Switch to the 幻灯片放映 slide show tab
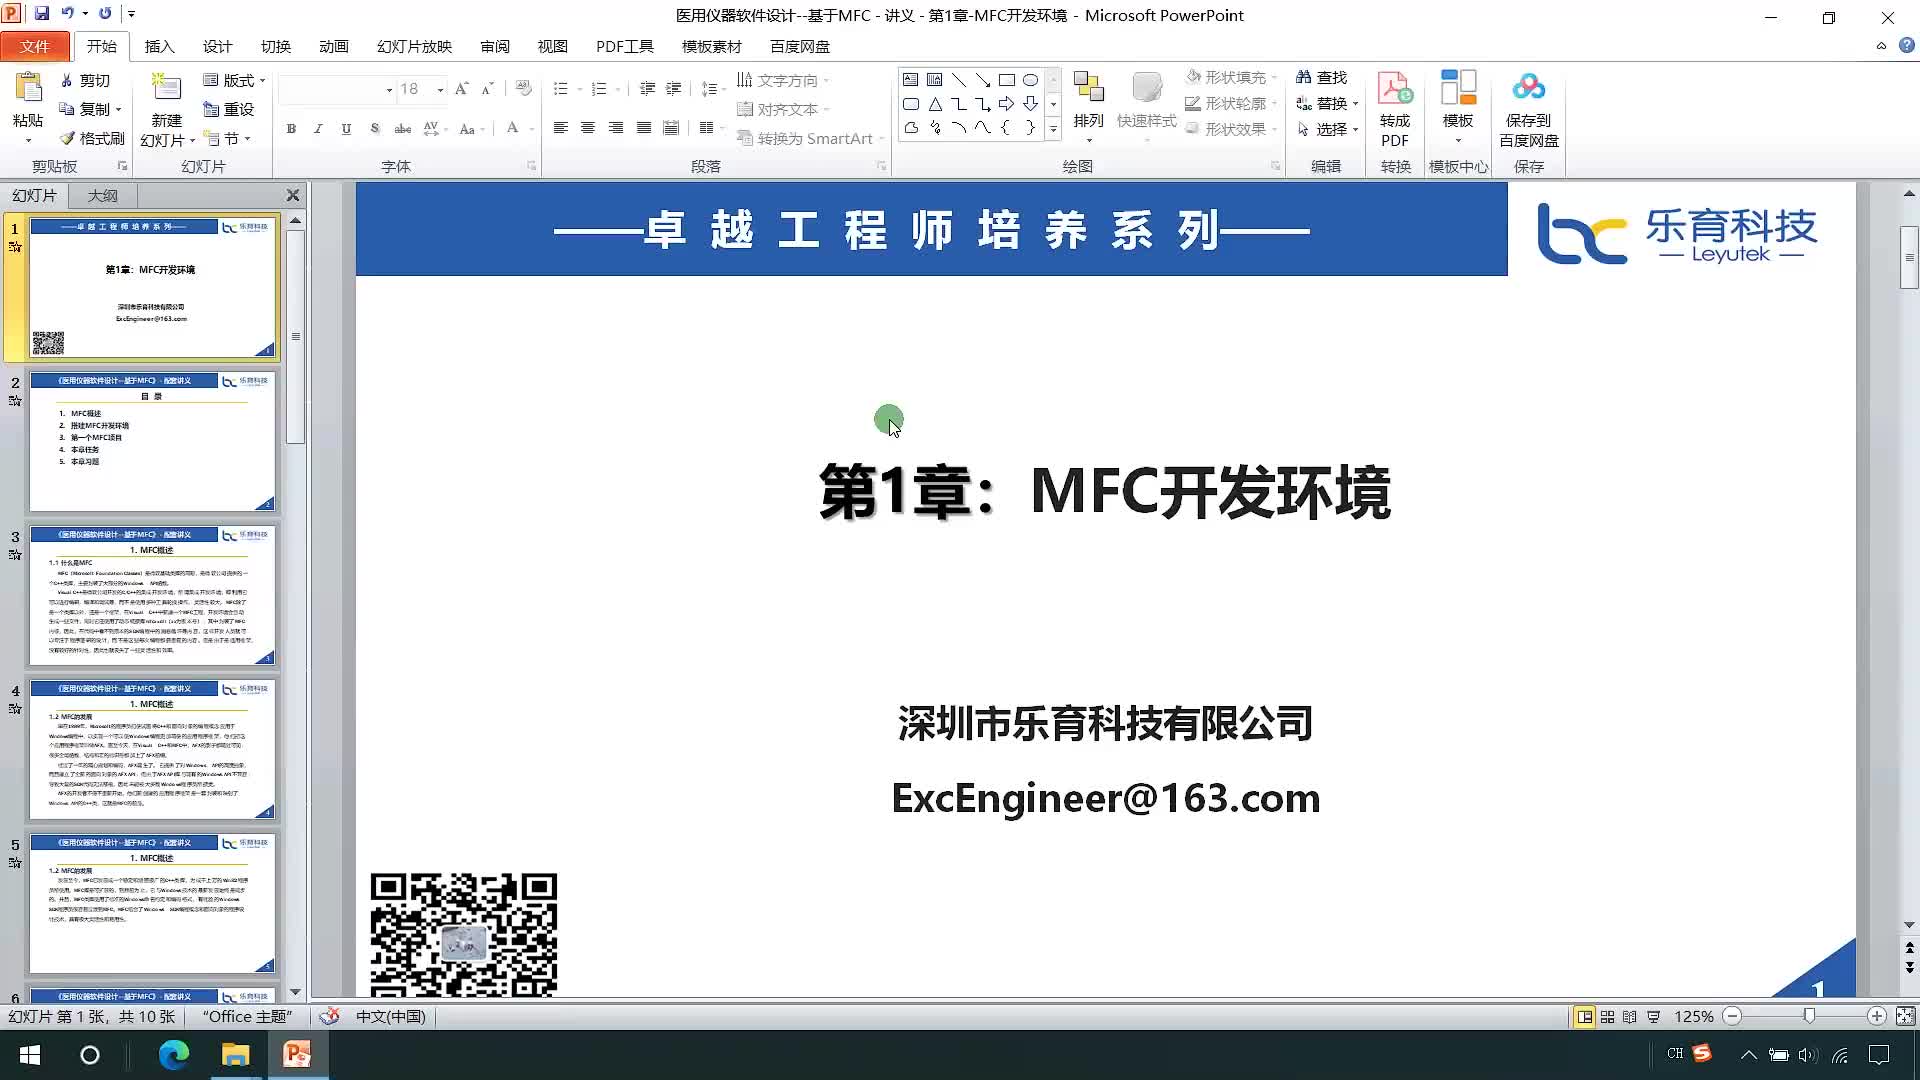 point(414,46)
